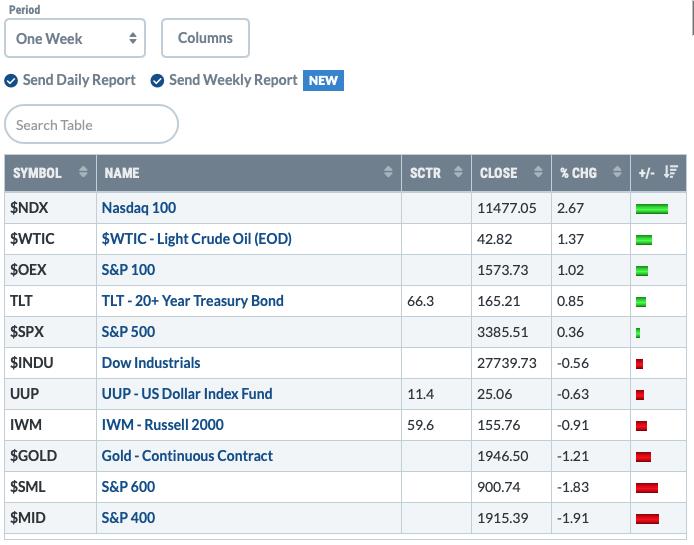Open the S&P 500 link

(x=128, y=332)
